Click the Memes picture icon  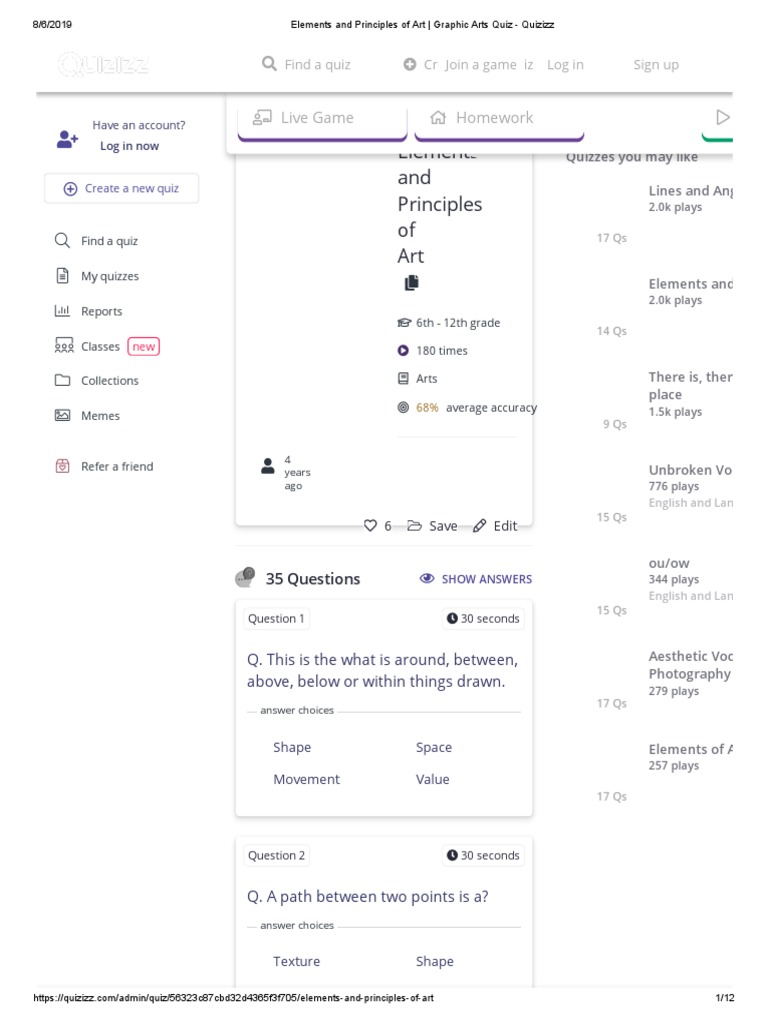(62, 416)
